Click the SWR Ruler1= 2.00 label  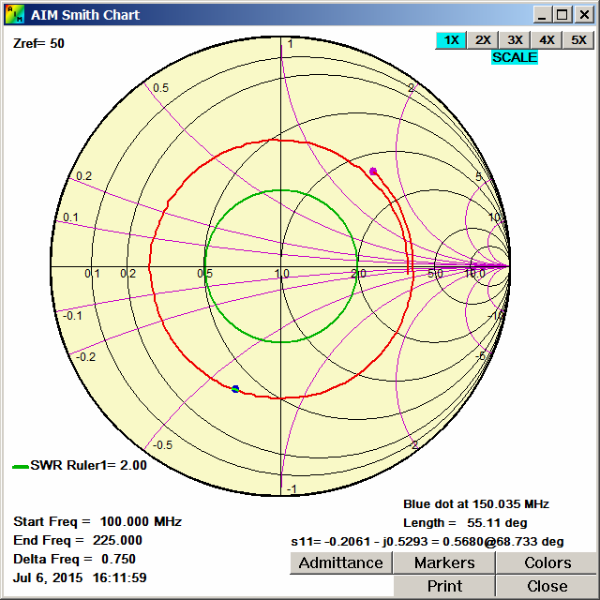pos(88,465)
